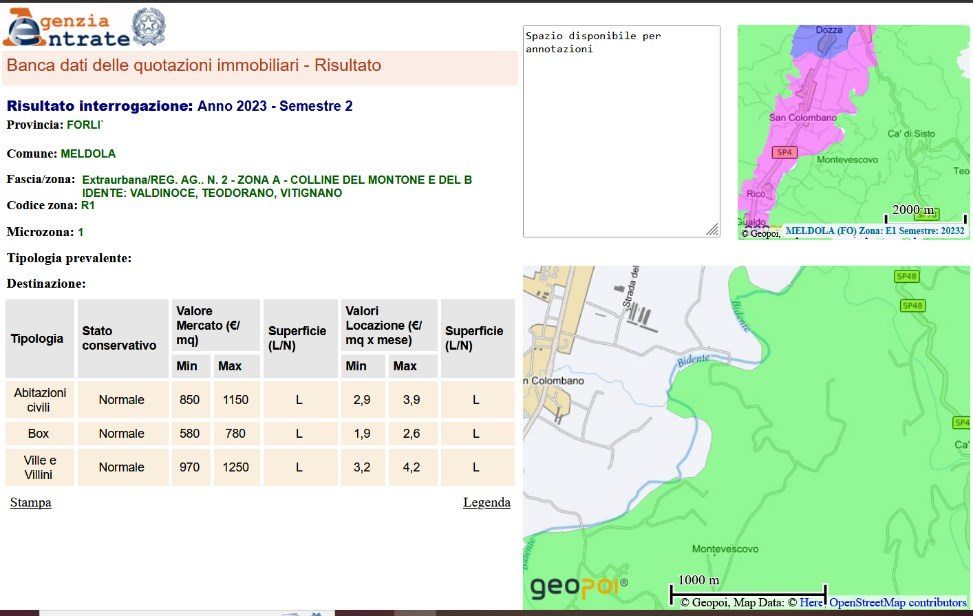Grab the annotations box resize handle
The height and width of the screenshot is (616, 973).
coord(712,230)
